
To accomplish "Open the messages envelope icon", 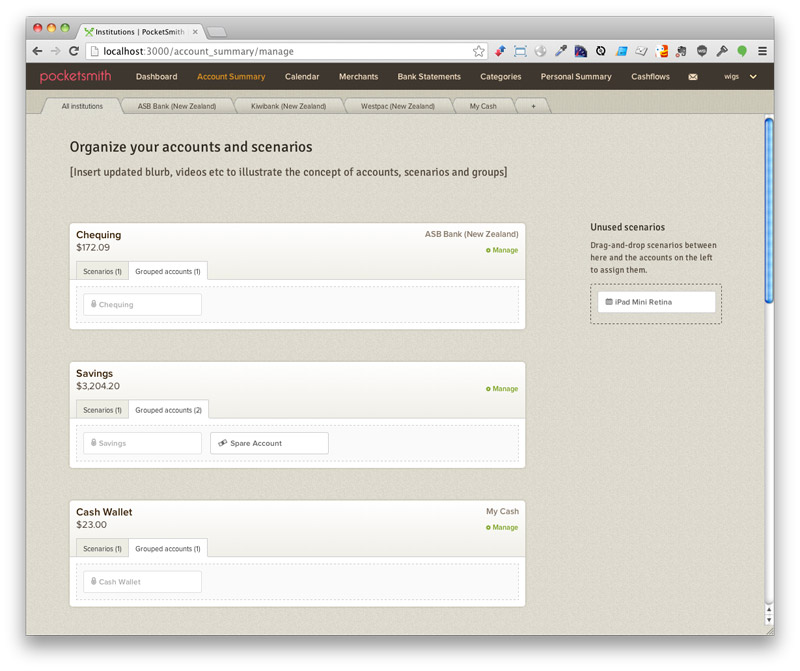I will coord(692,77).
